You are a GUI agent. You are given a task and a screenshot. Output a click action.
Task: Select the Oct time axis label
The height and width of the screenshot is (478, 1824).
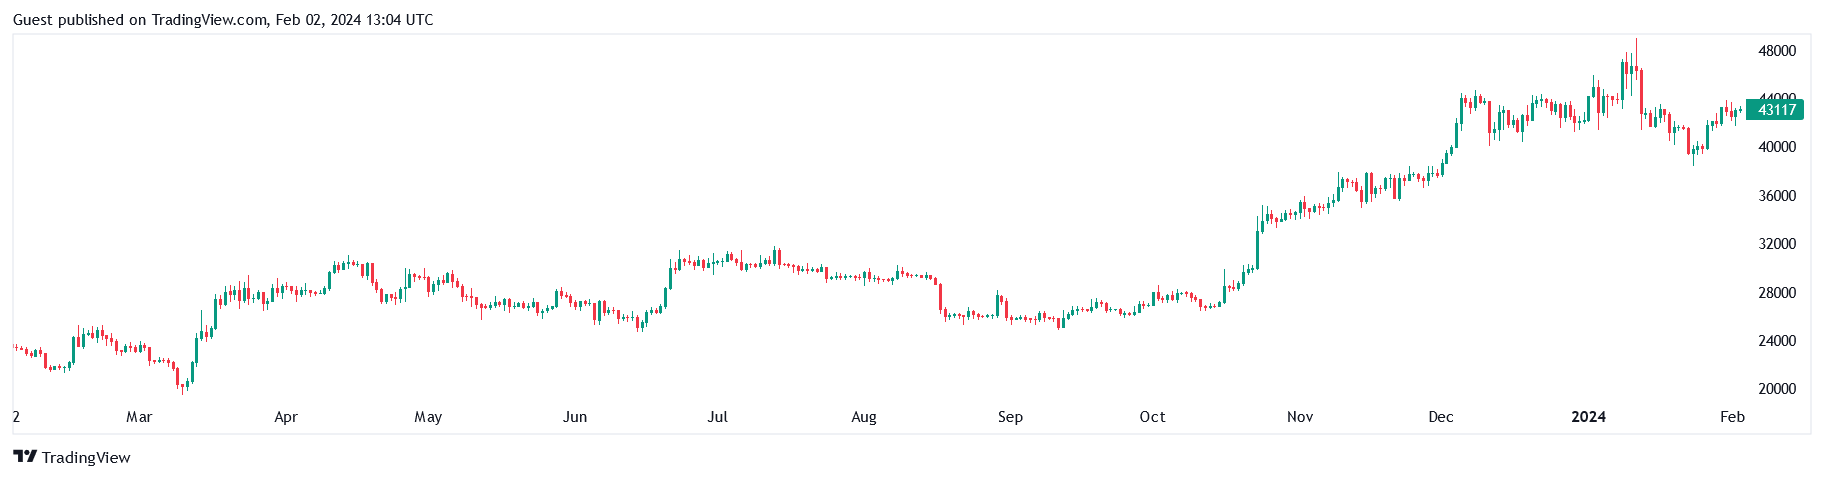pos(1152,417)
